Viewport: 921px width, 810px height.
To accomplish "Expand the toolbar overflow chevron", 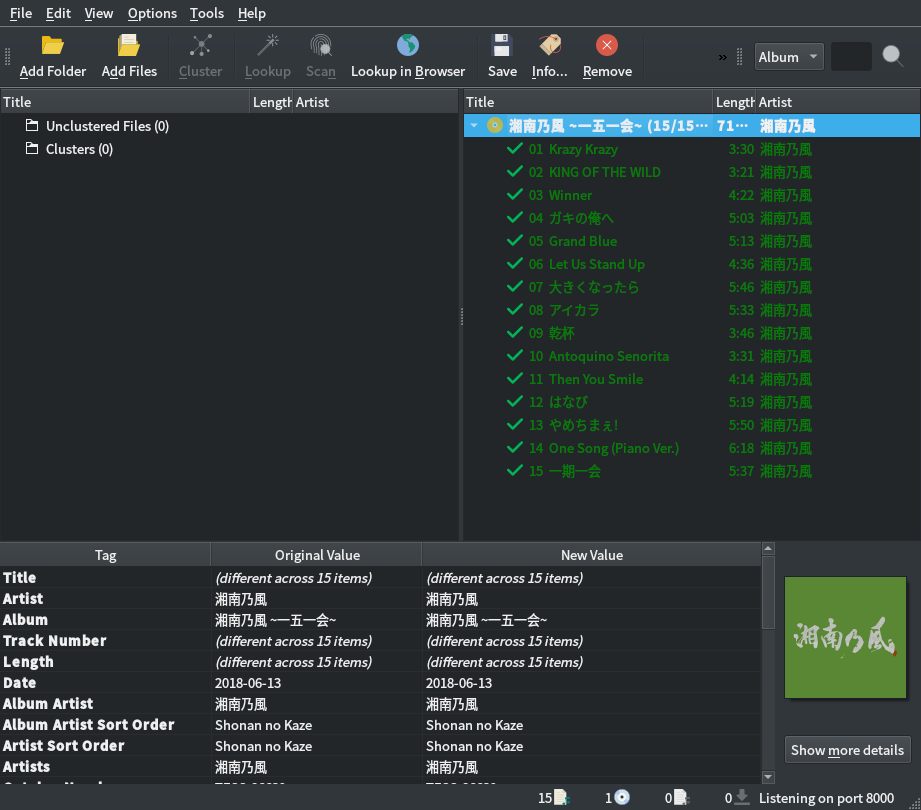I will pos(722,57).
